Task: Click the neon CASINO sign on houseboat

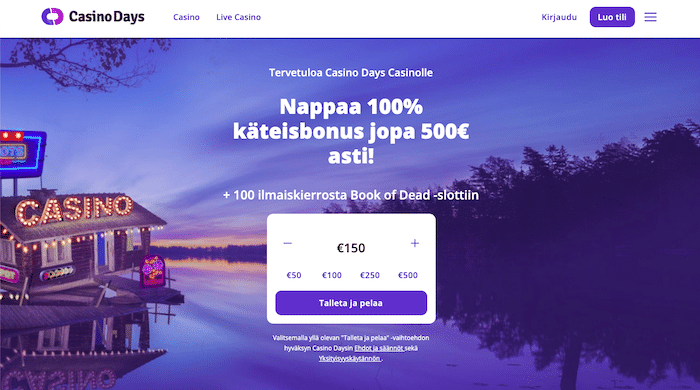Action: [x=74, y=209]
